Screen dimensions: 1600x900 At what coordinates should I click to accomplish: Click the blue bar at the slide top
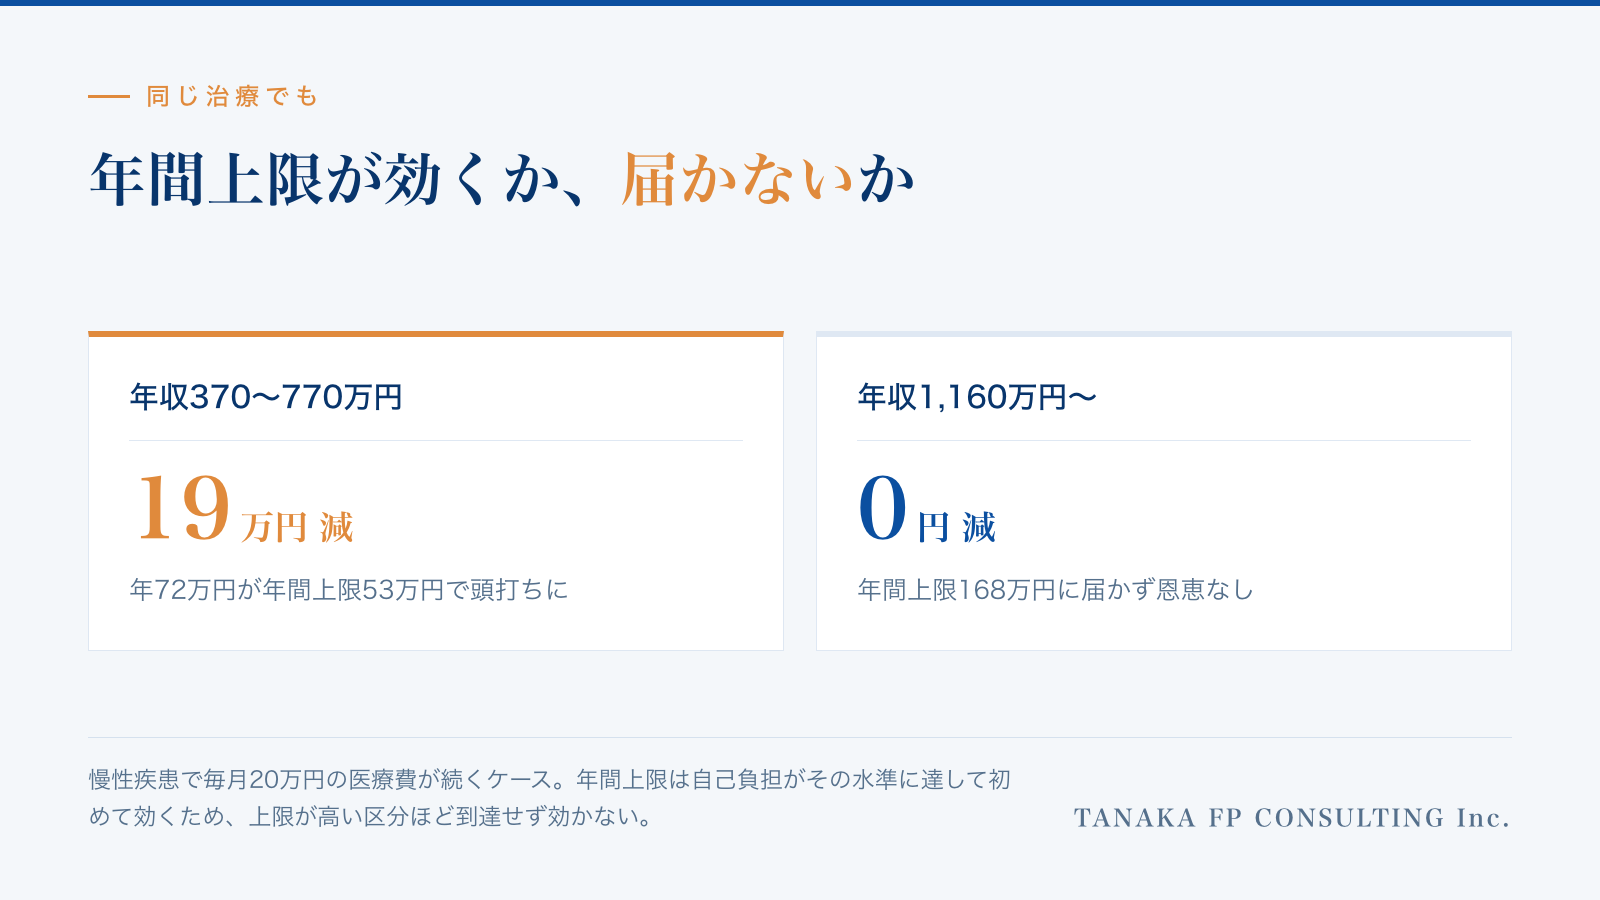(x=800, y=3)
